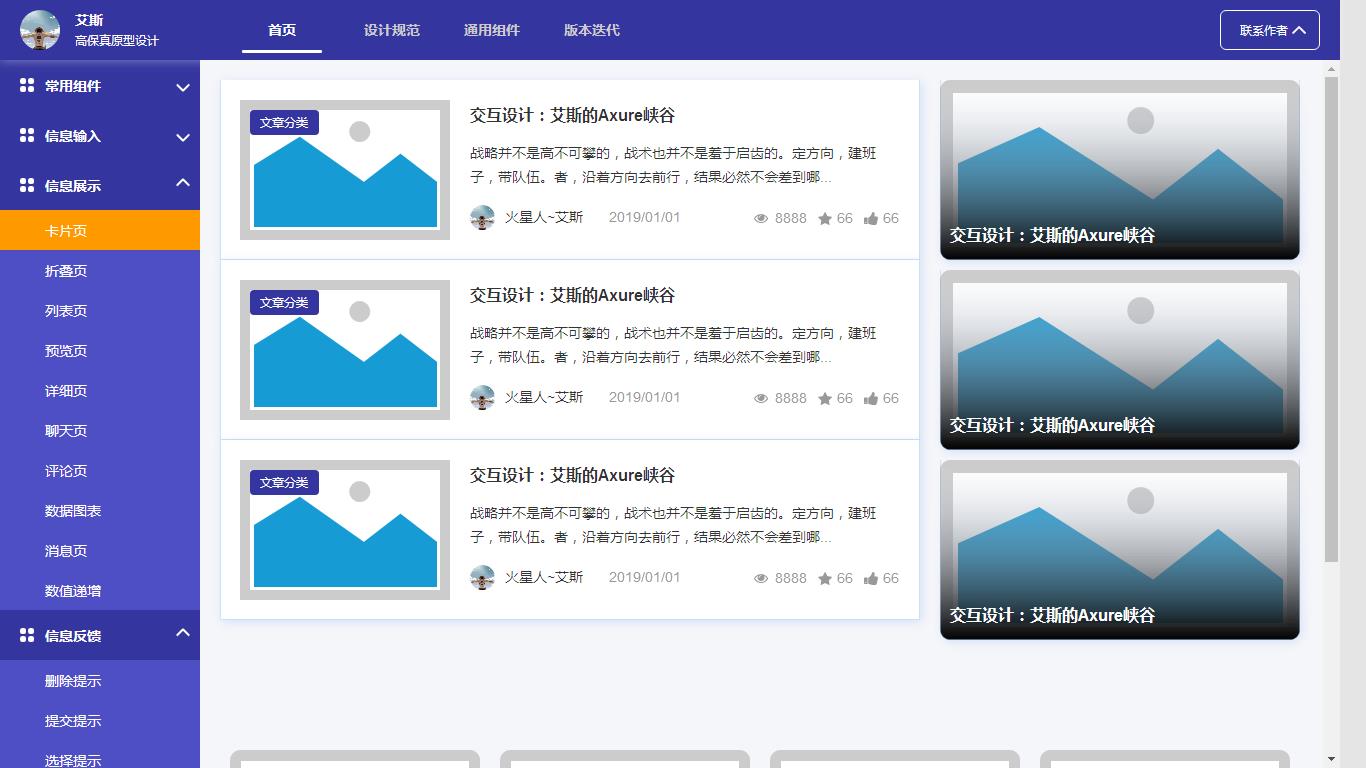1366x768 pixels.
Task: Open 折叠页 in the sidebar
Action: point(100,271)
